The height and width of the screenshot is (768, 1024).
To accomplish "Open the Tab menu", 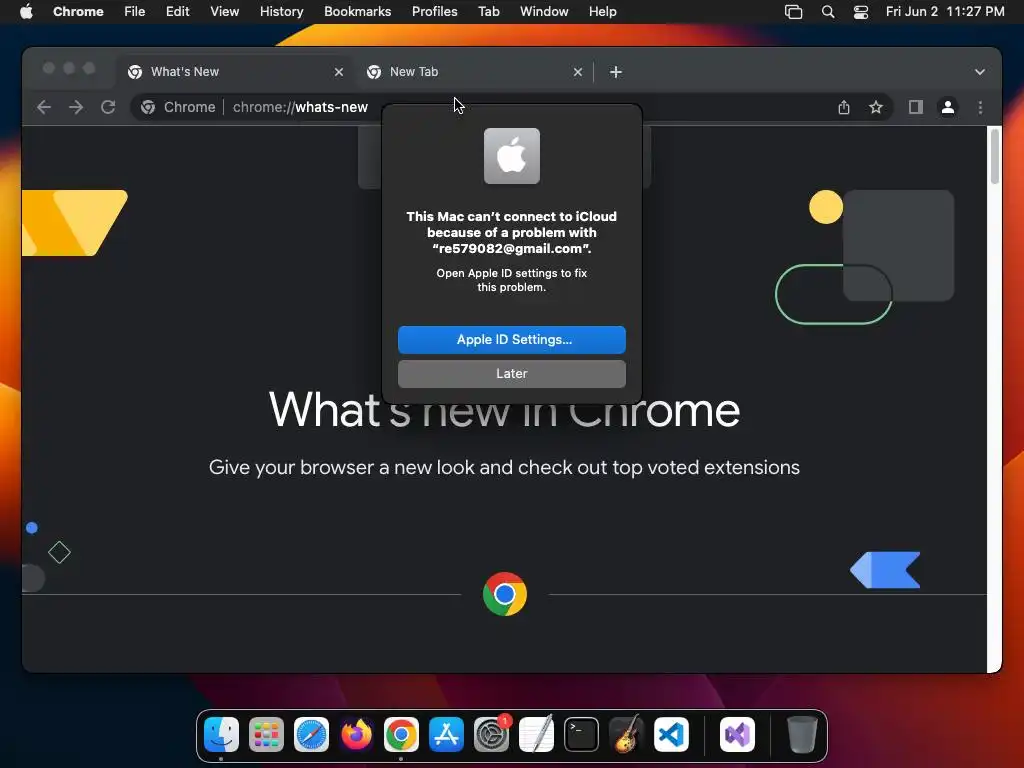I will pyautogui.click(x=488, y=12).
